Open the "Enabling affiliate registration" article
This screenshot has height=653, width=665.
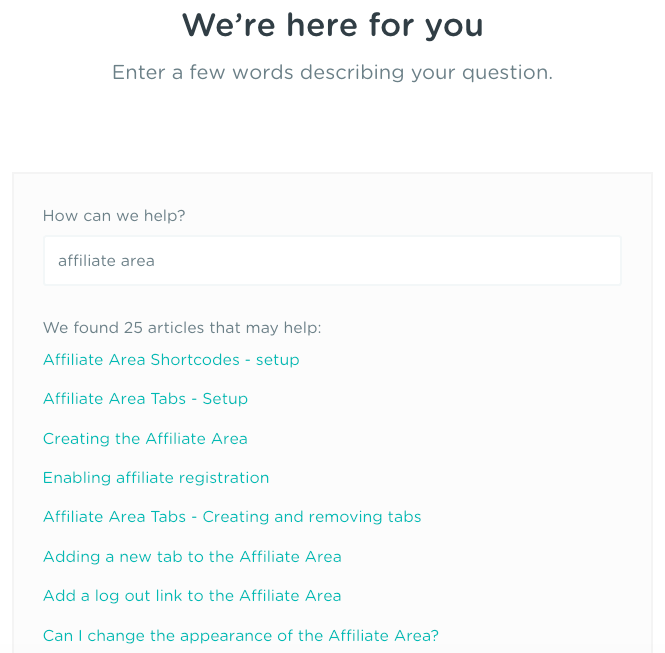(x=156, y=478)
